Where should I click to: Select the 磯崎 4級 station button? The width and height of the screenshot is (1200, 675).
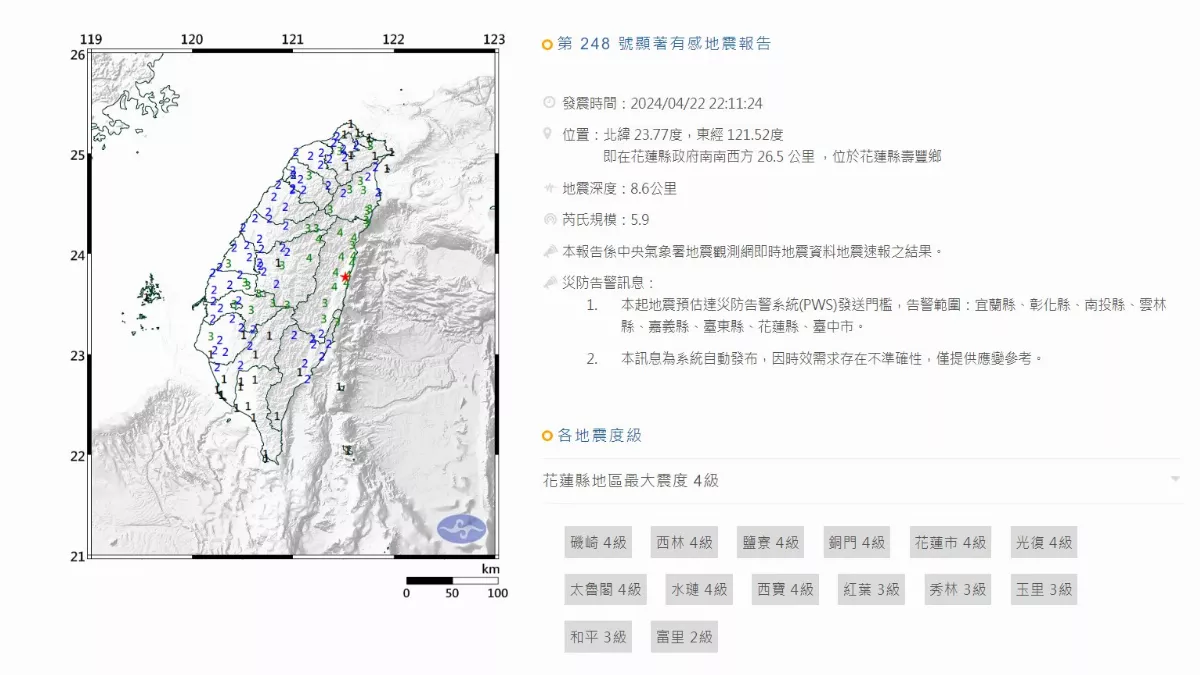[598, 542]
